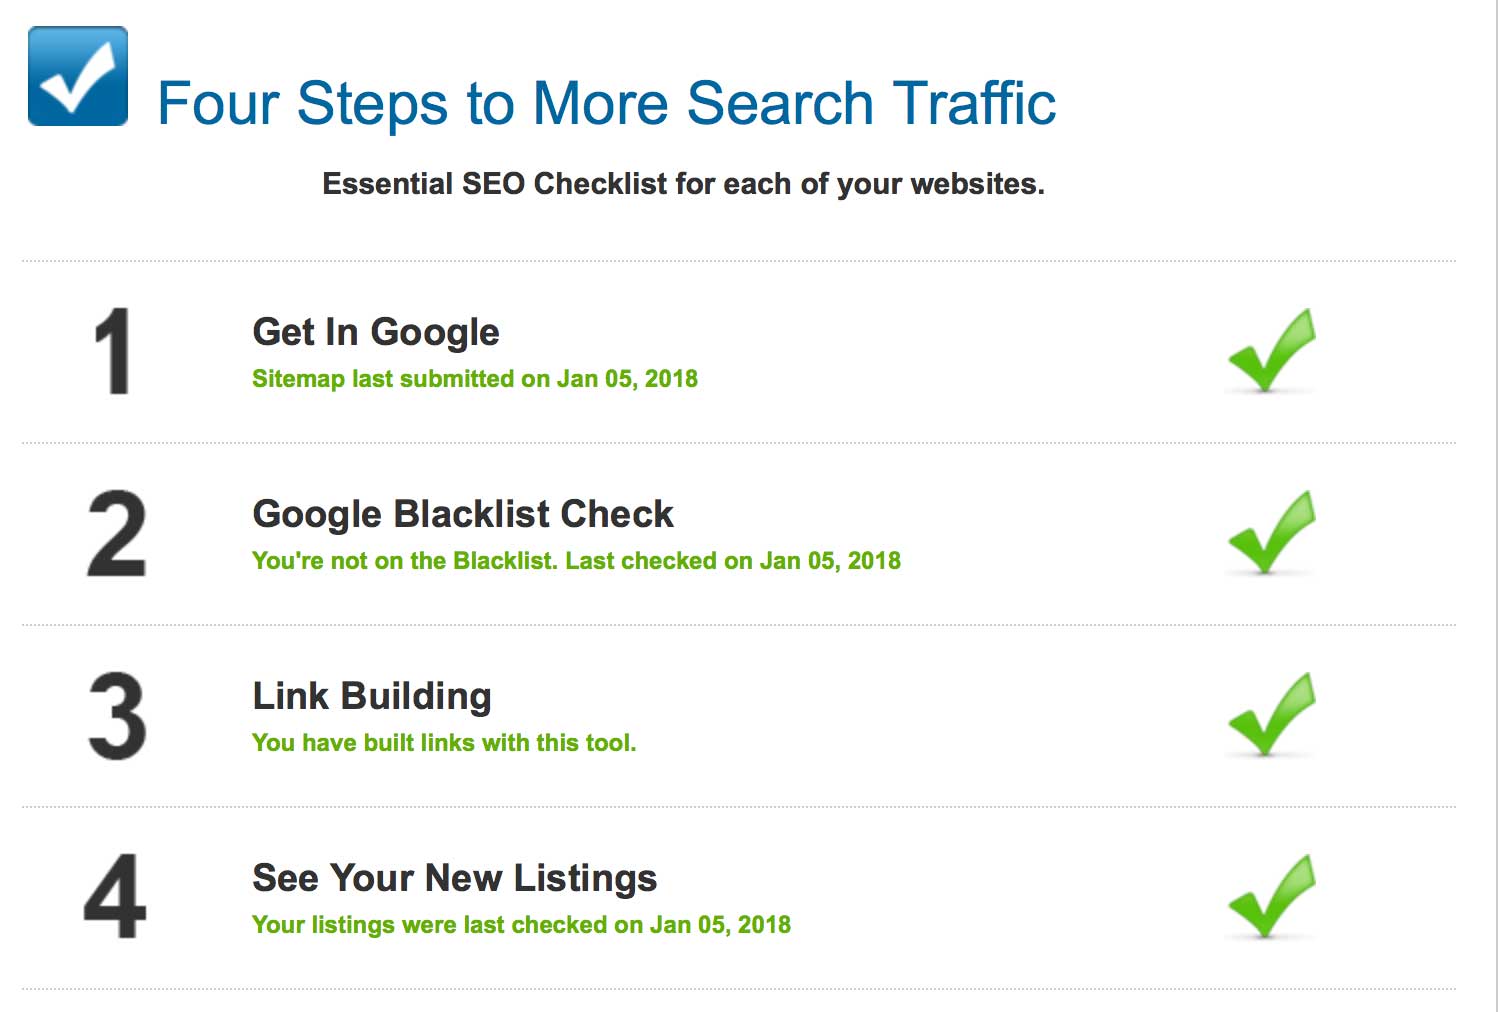The width and height of the screenshot is (1498, 1012).
Task: Click the large step number 2
Action: point(116,533)
